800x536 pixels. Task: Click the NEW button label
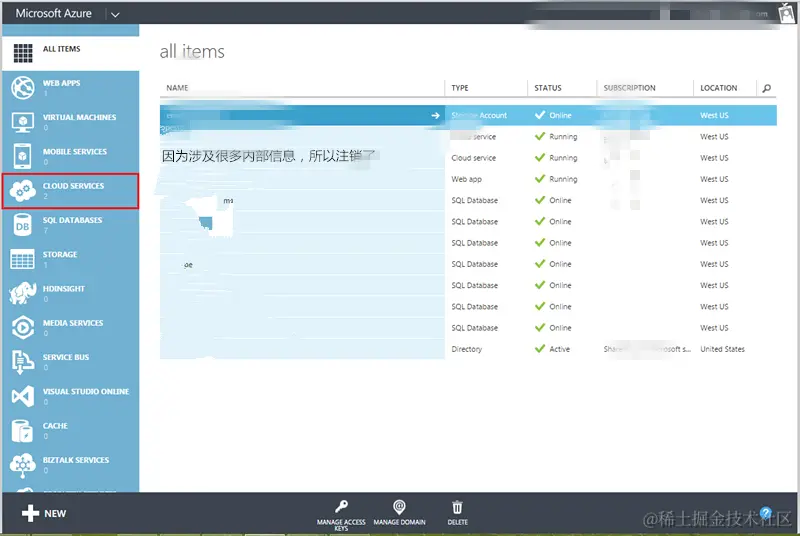[55, 514]
